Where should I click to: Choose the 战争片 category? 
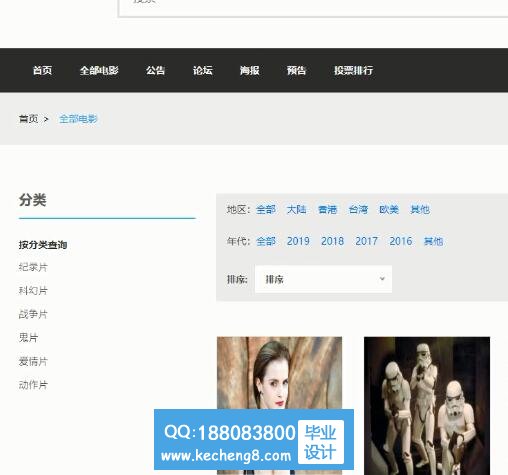pyautogui.click(x=33, y=314)
